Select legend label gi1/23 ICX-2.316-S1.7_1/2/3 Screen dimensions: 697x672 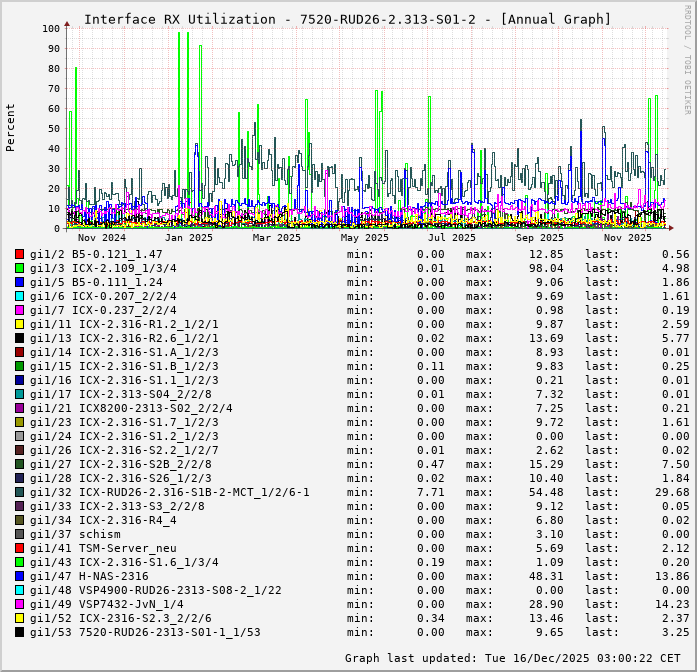point(124,422)
